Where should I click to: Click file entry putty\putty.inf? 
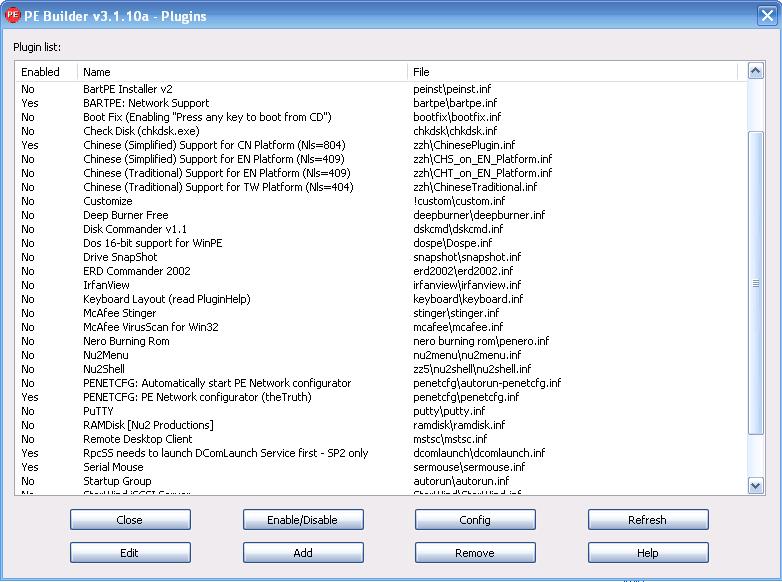click(x=449, y=411)
